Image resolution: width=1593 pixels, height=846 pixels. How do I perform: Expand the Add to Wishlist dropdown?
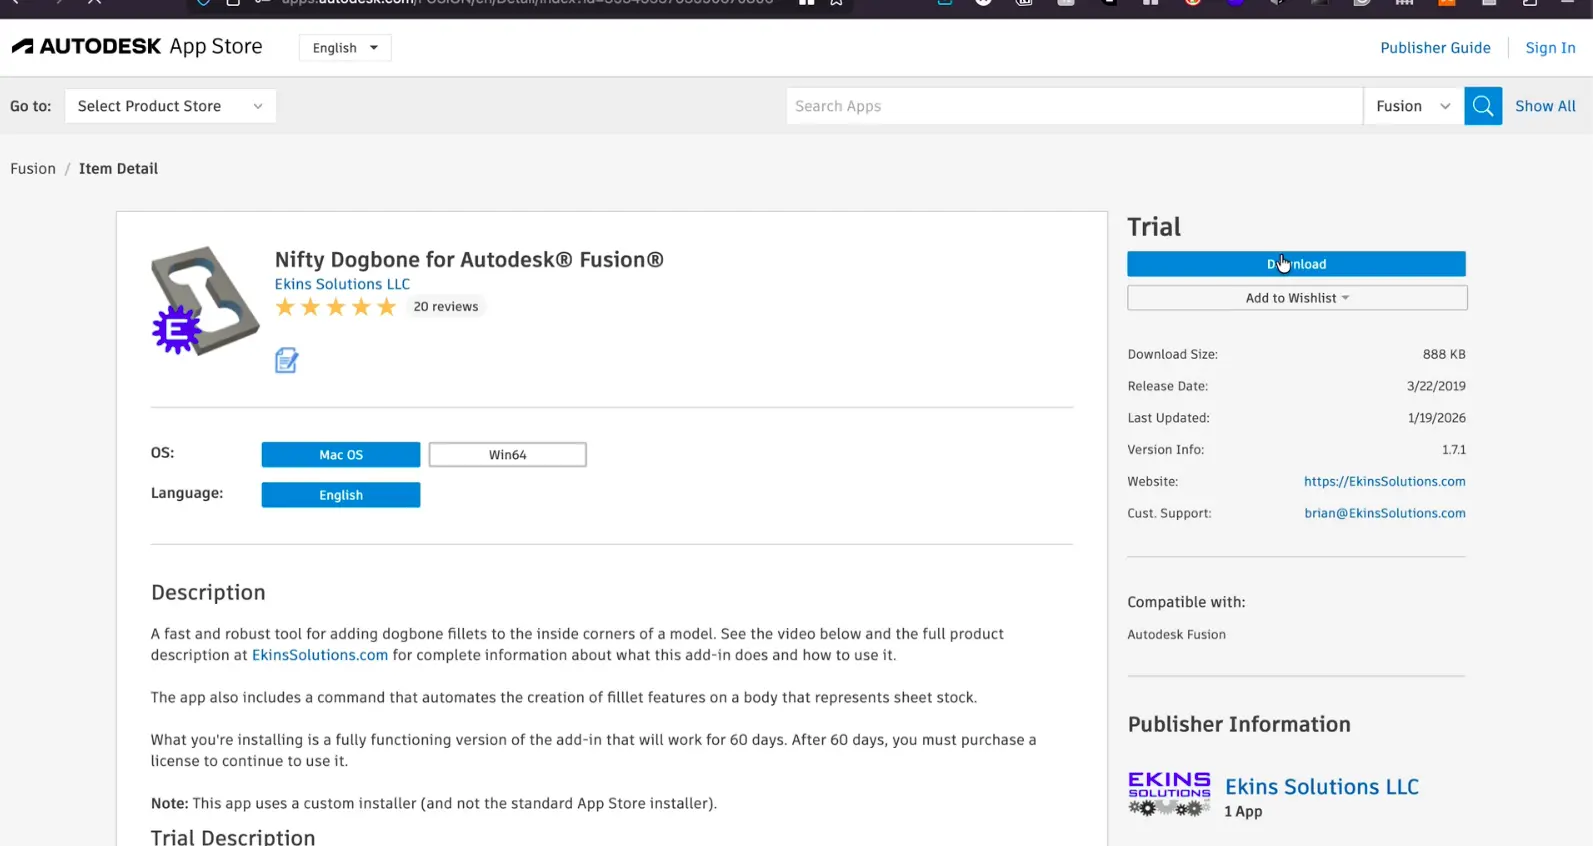[1297, 298]
